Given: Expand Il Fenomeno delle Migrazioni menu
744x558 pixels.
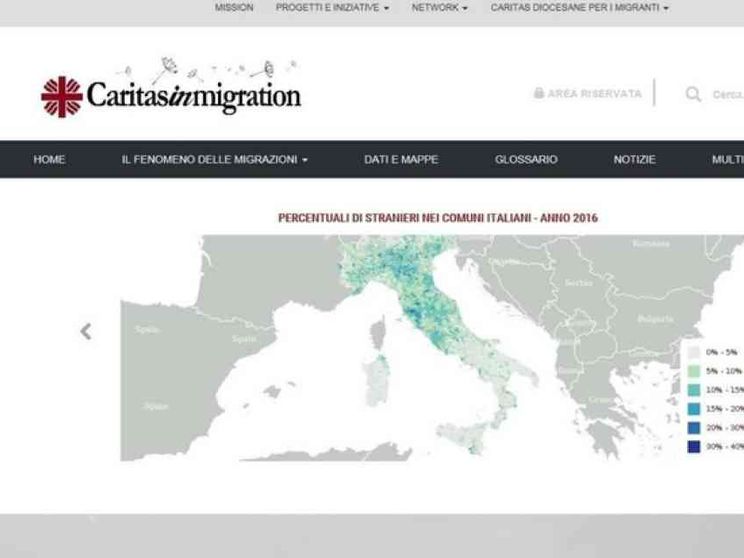Looking at the screenshot, I should pyautogui.click(x=214, y=159).
